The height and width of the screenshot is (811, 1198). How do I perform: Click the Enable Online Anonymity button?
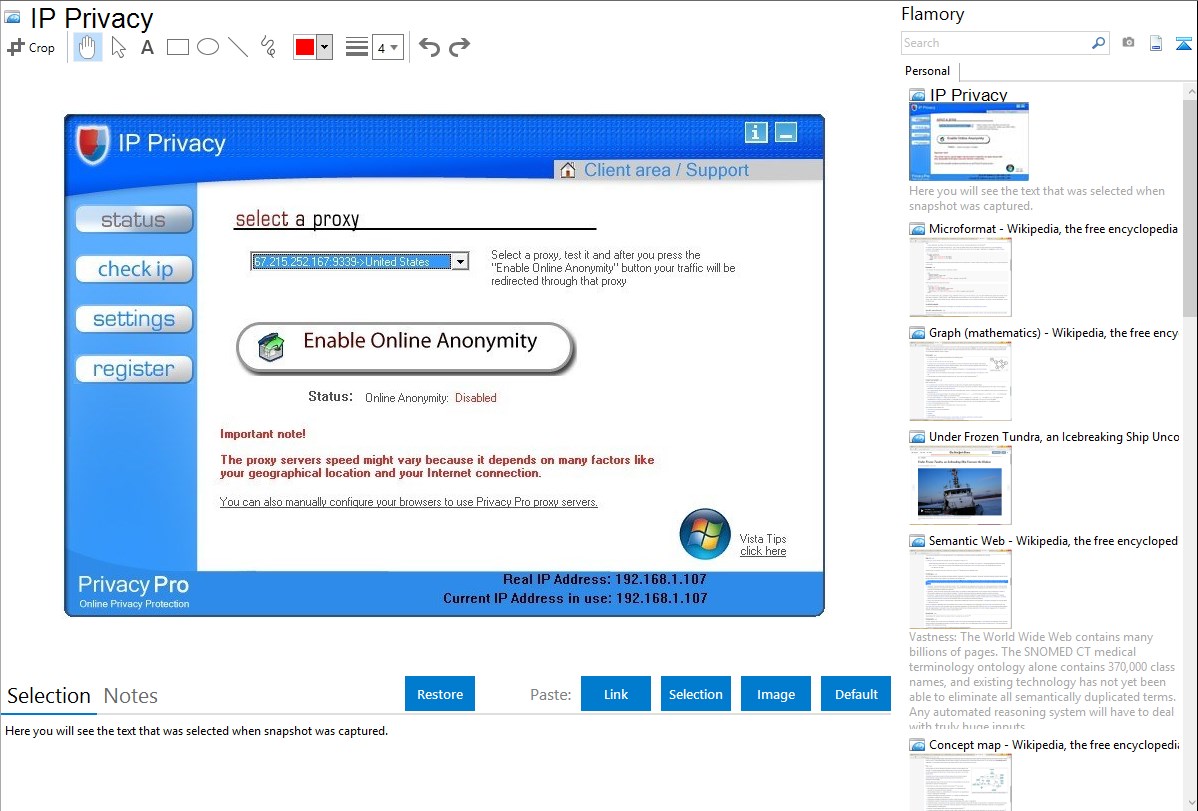[406, 348]
